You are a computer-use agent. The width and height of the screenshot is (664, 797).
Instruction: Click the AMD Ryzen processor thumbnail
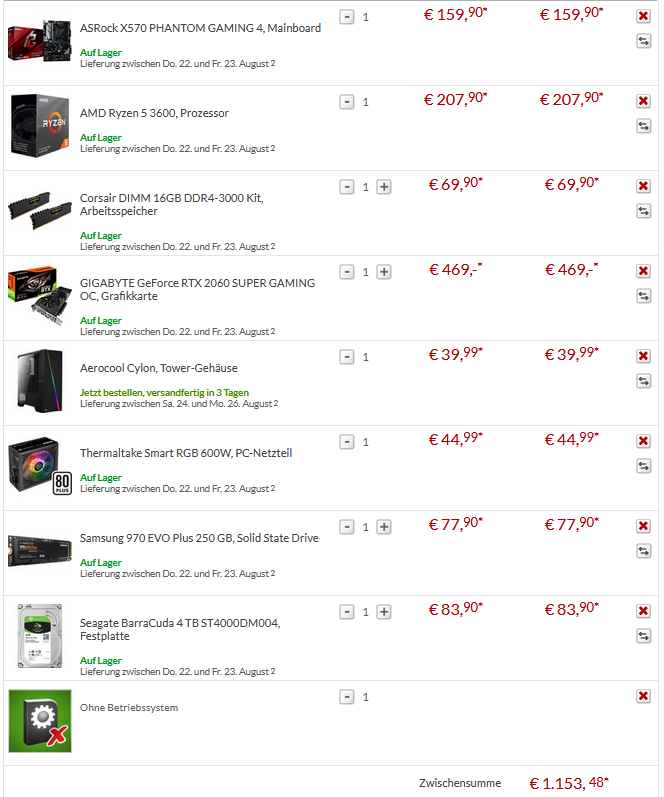click(40, 126)
